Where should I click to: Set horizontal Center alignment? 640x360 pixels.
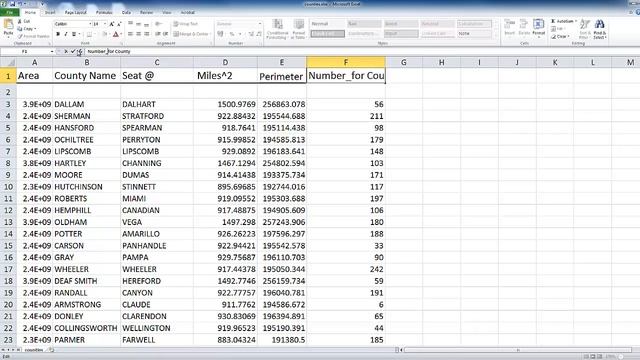tap(138, 34)
